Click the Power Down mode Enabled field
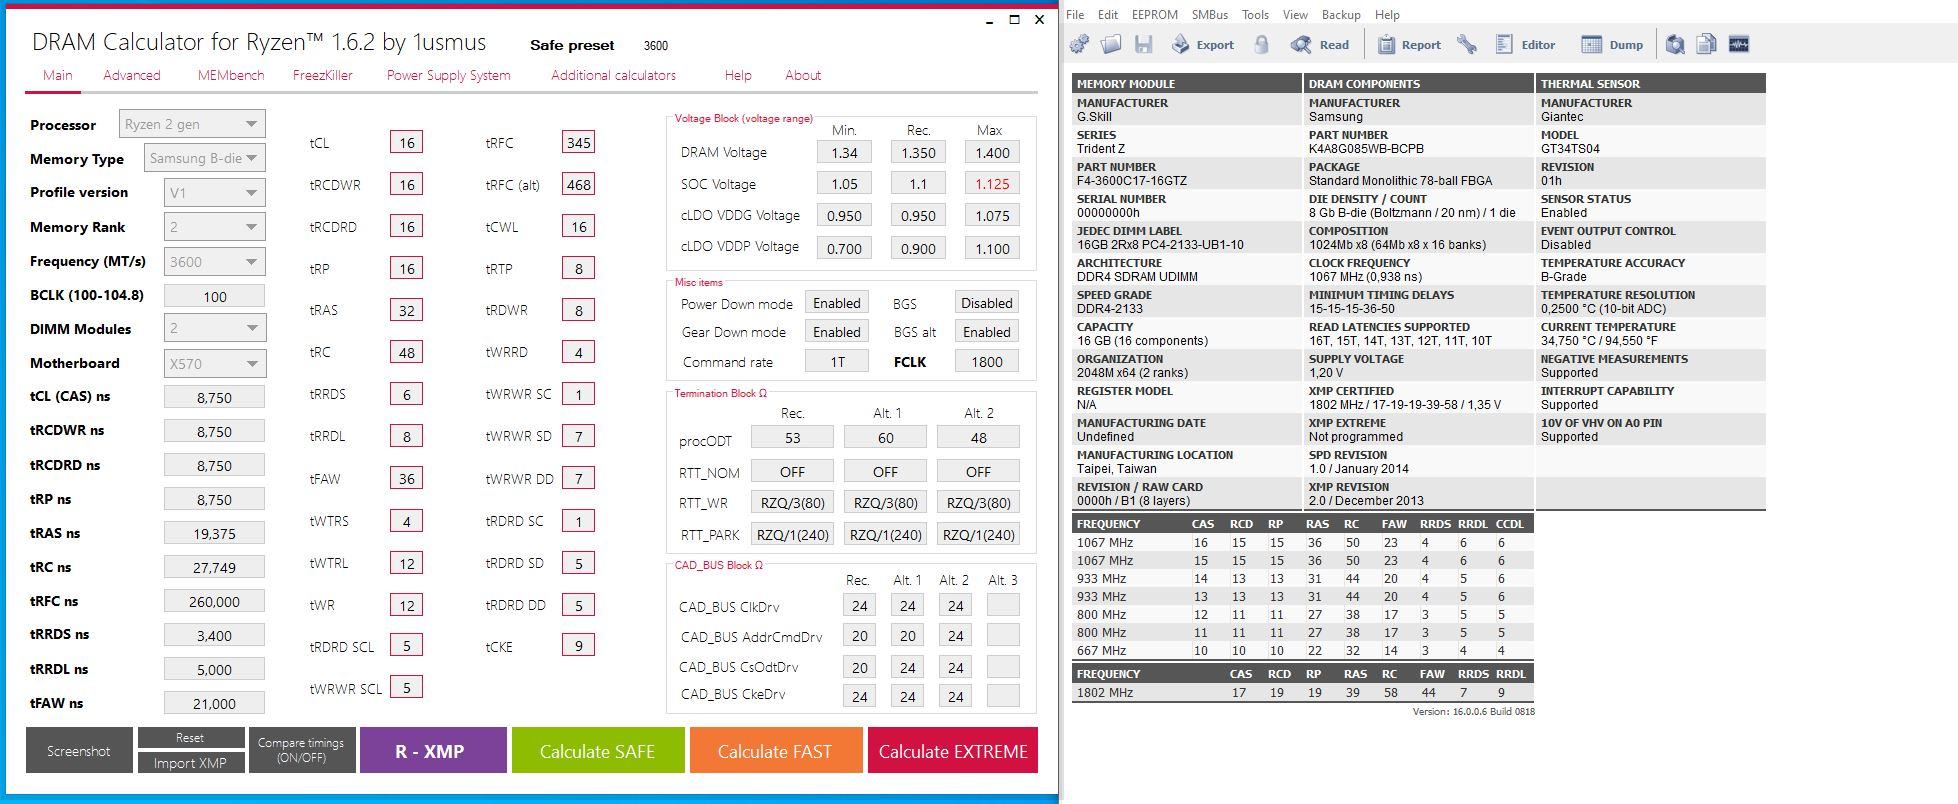Image resolution: width=1958 pixels, height=804 pixels. pyautogui.click(x=837, y=303)
